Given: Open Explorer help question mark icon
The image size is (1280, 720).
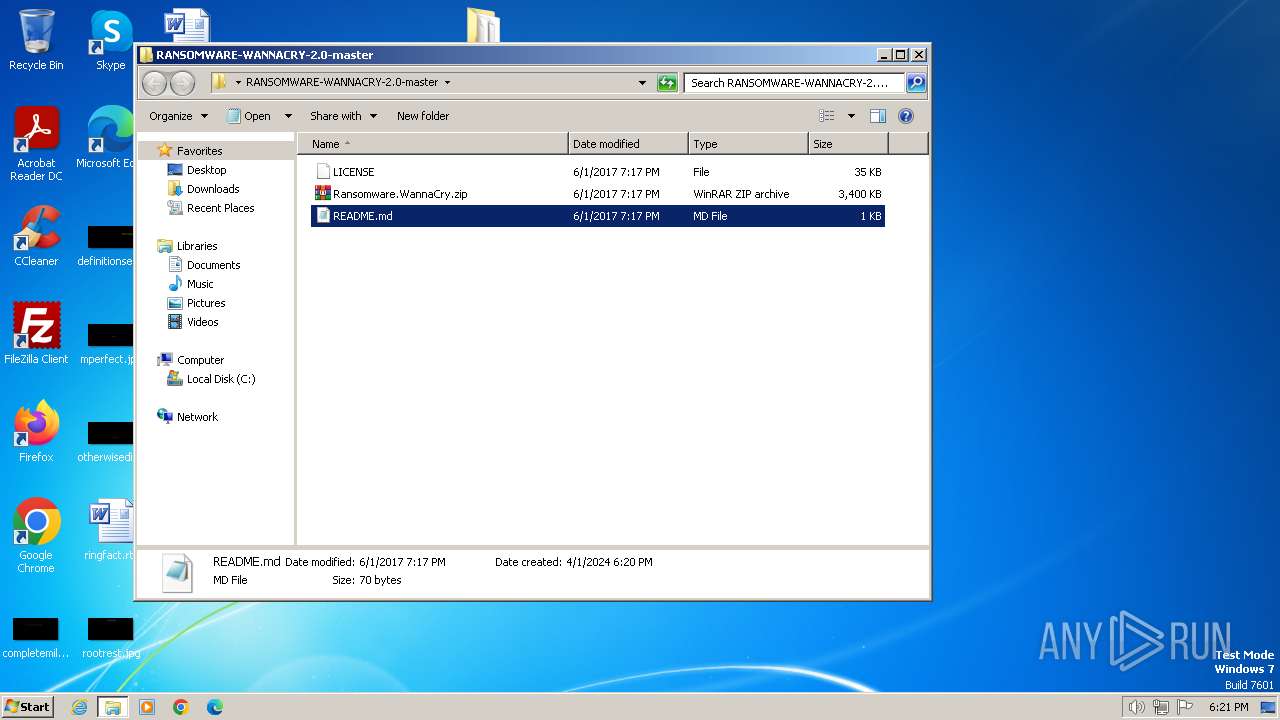Looking at the screenshot, I should click(x=906, y=116).
